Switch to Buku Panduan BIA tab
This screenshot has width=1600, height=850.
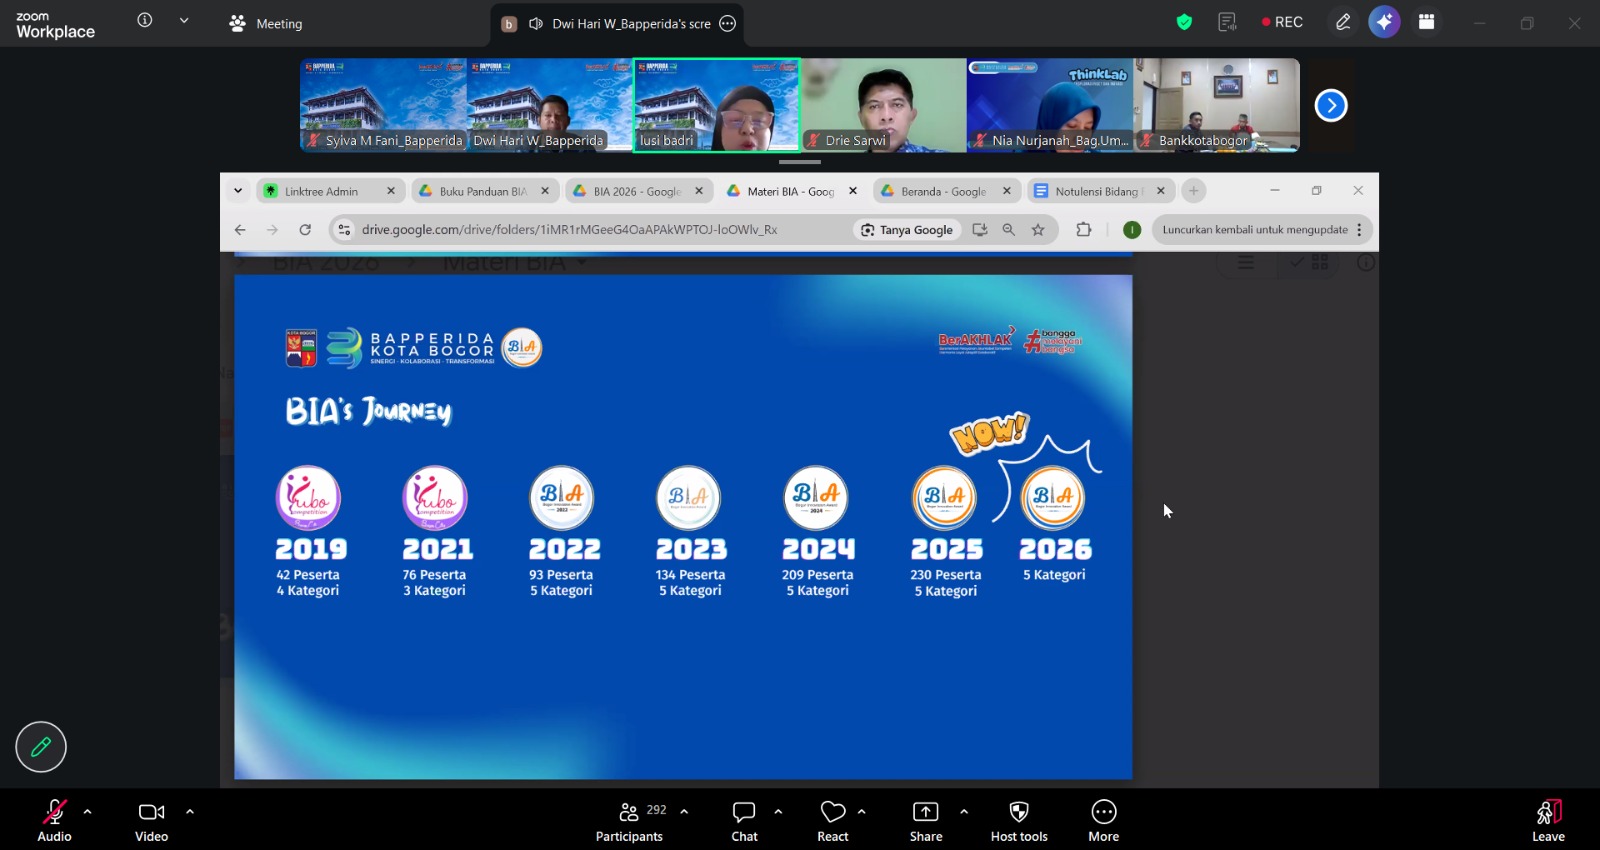tap(485, 191)
